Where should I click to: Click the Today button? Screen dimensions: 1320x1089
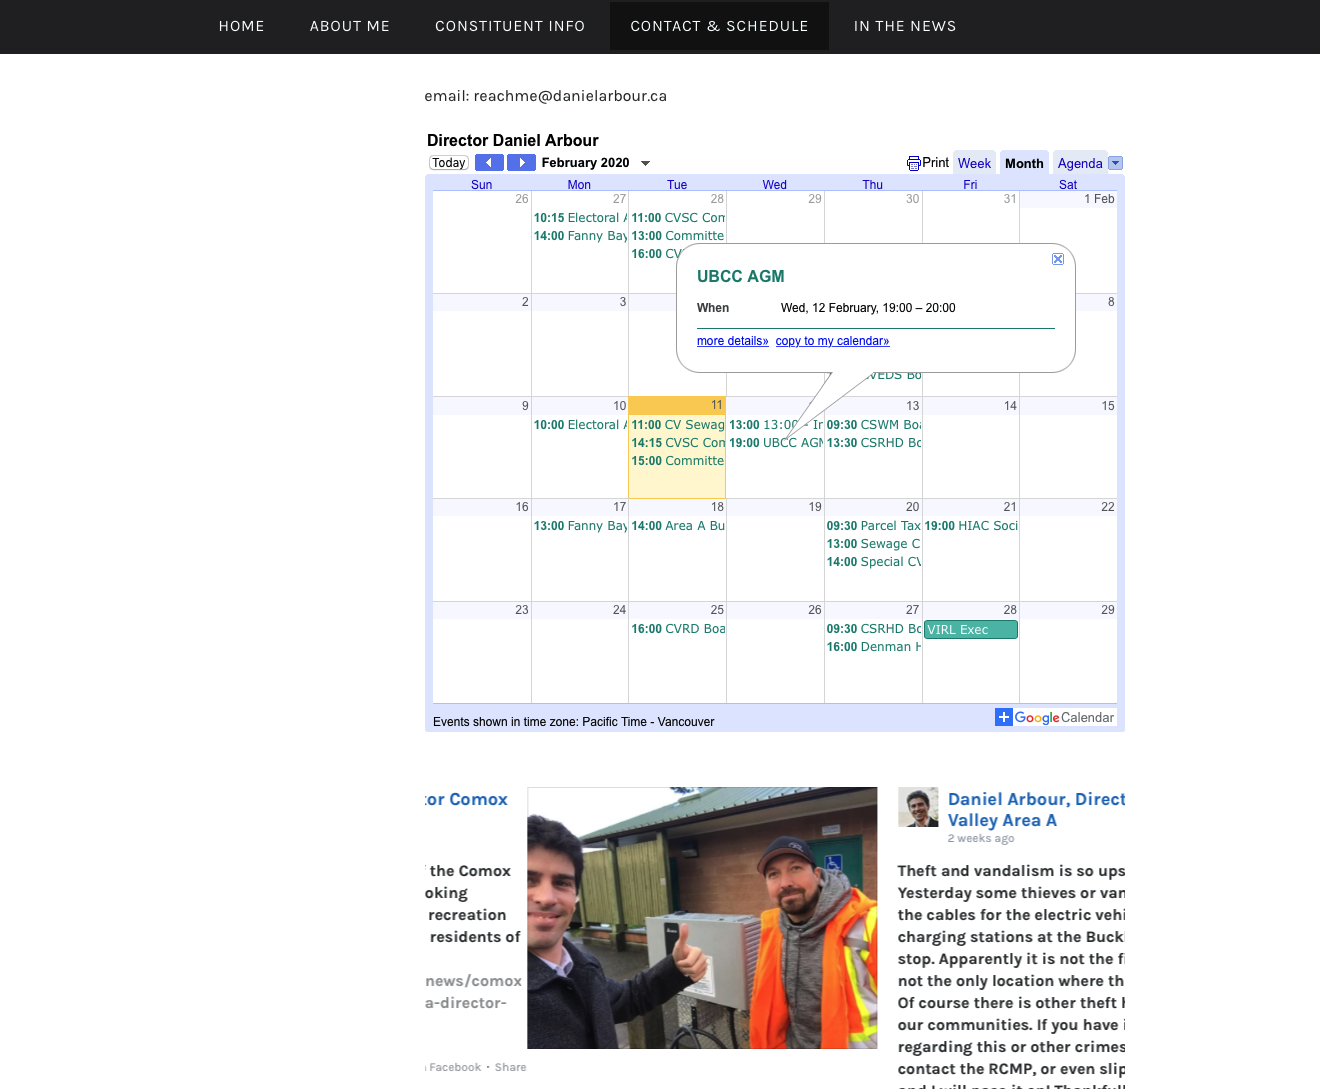pyautogui.click(x=449, y=163)
